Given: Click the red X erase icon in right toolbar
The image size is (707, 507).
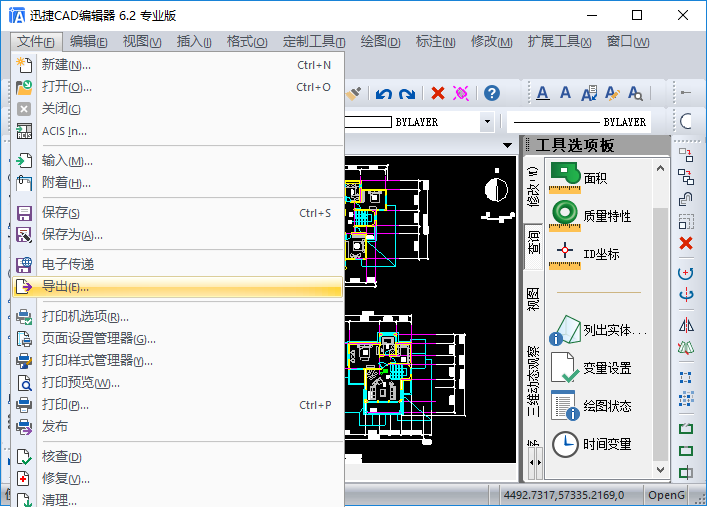Looking at the screenshot, I should pyautogui.click(x=686, y=243).
